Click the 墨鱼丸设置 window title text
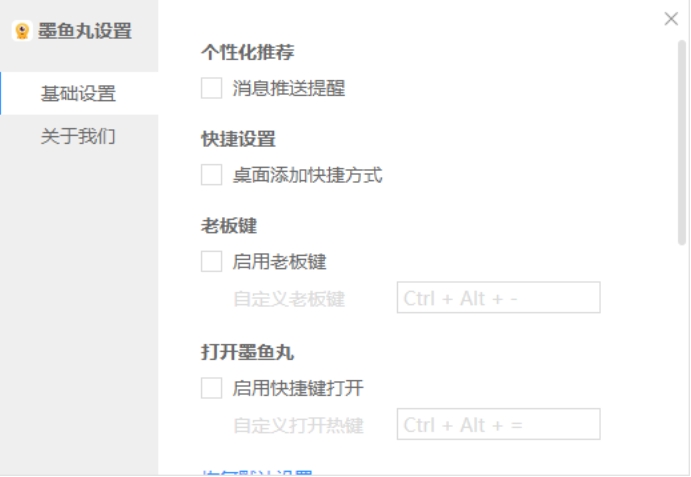This screenshot has height=477, width=691. click(x=85, y=31)
